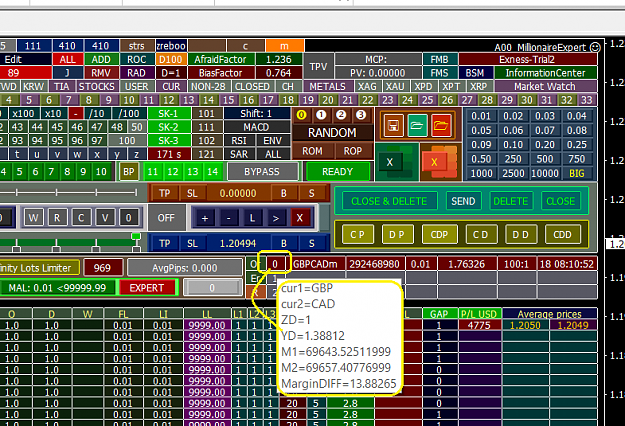The image size is (625, 426).
Task: Click the green slider handle
Action: 136,236
